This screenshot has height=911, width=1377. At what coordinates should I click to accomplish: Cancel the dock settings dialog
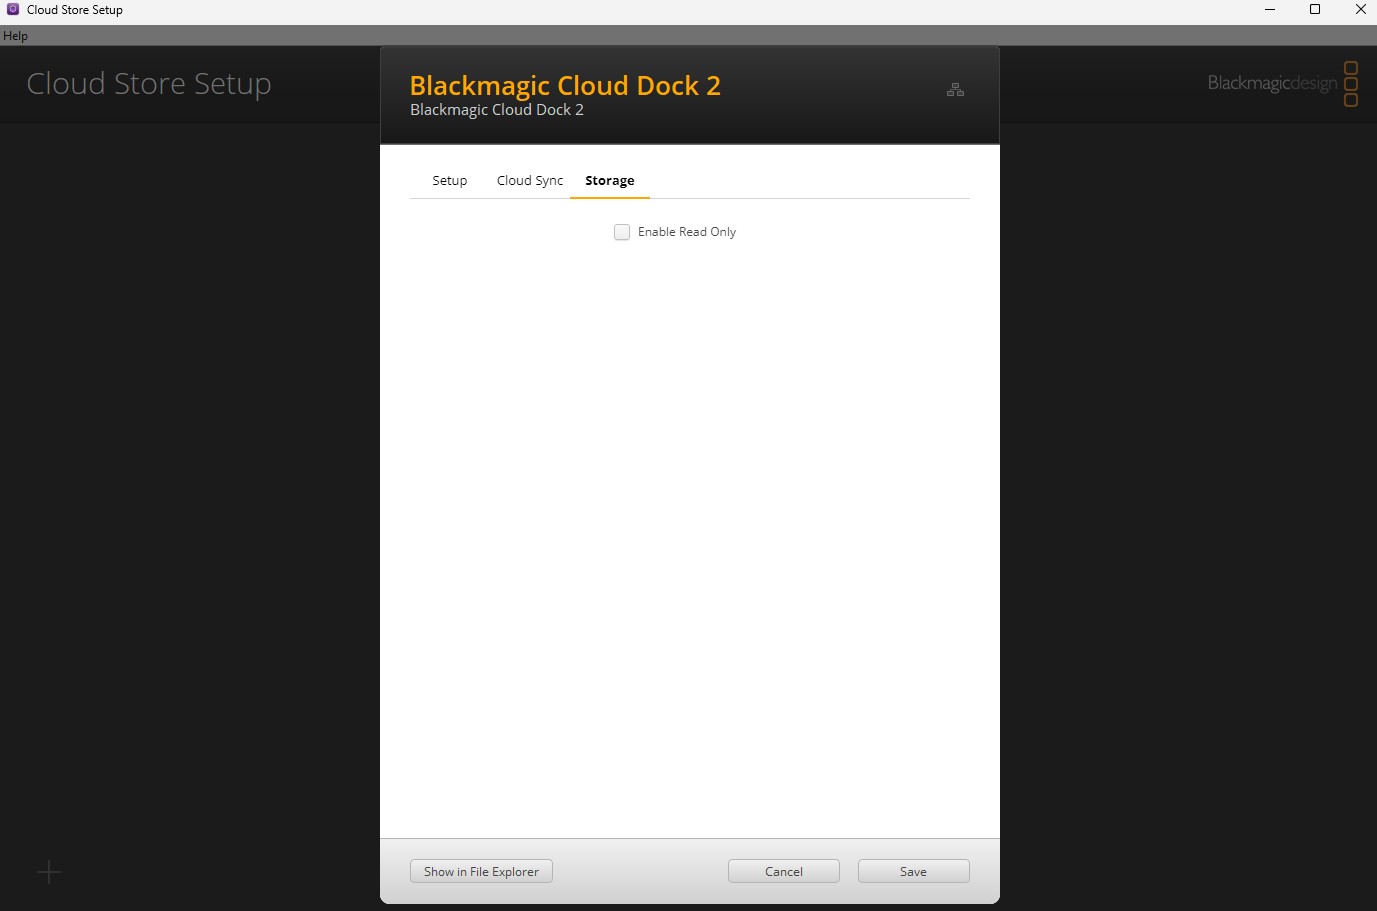(x=784, y=872)
